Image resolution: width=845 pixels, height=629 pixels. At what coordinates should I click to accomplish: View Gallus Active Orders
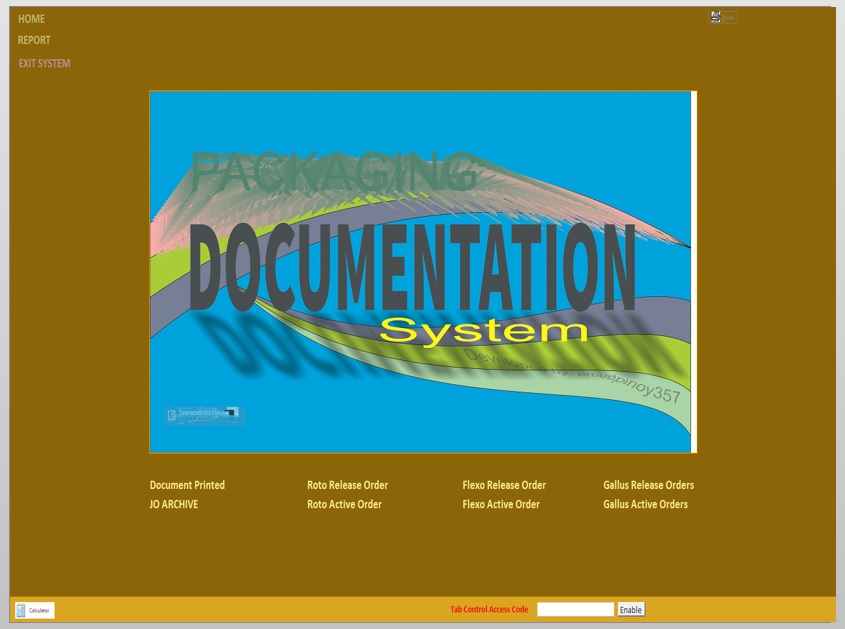pos(645,505)
